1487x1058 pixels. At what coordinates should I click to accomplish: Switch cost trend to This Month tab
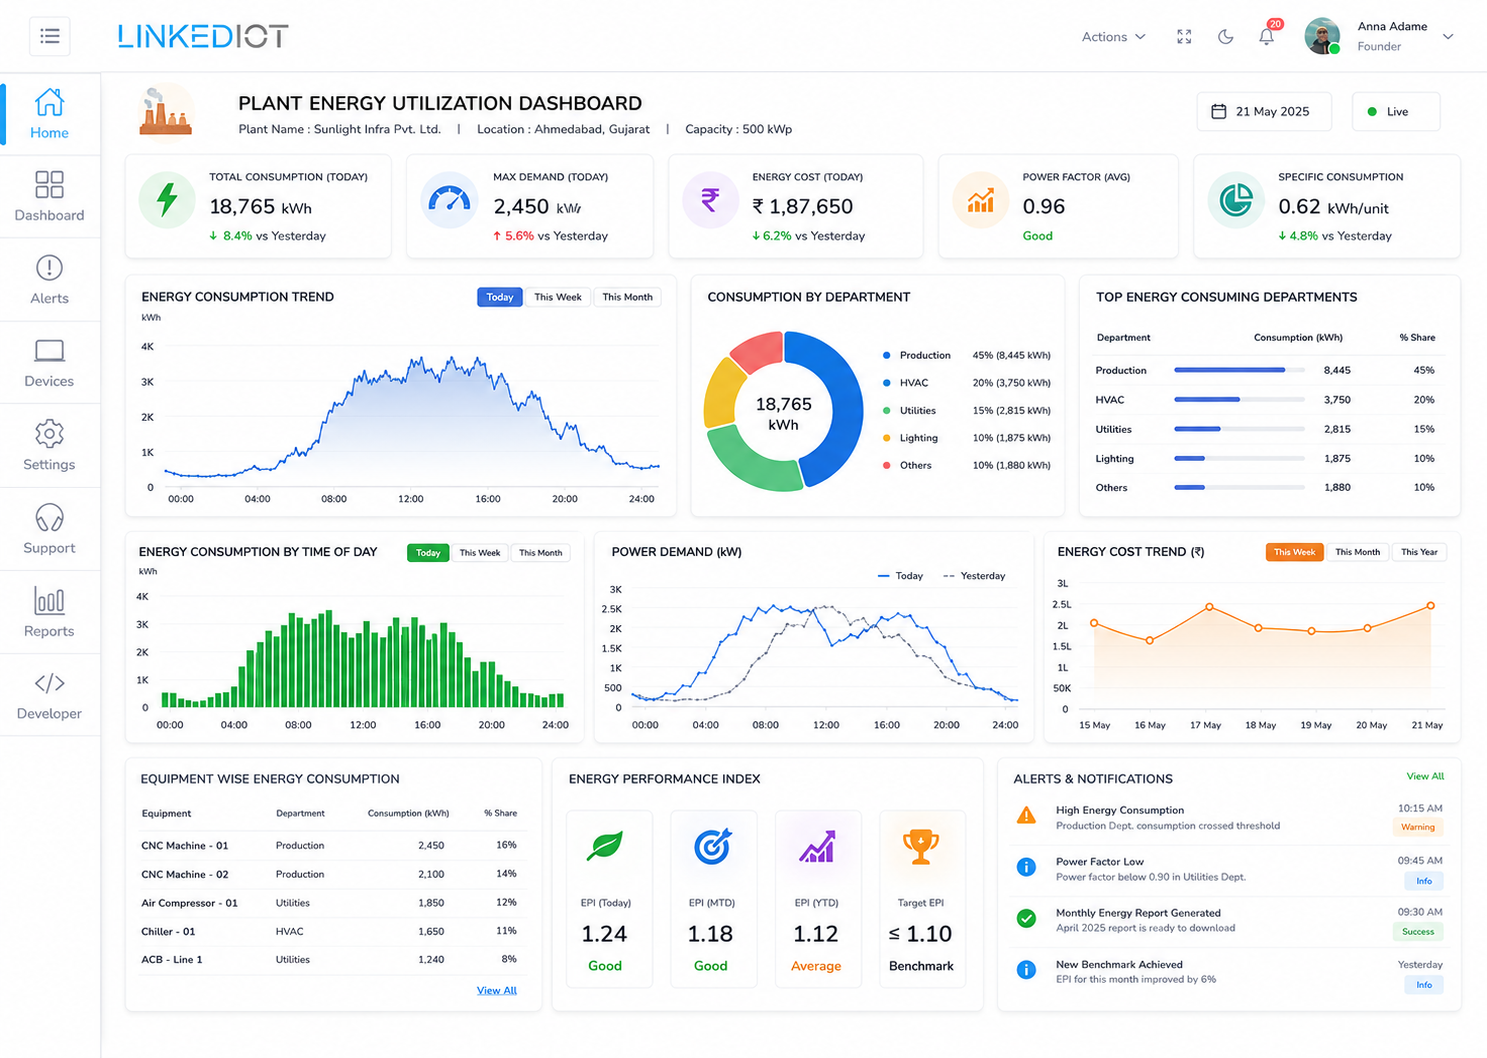pos(1357,552)
